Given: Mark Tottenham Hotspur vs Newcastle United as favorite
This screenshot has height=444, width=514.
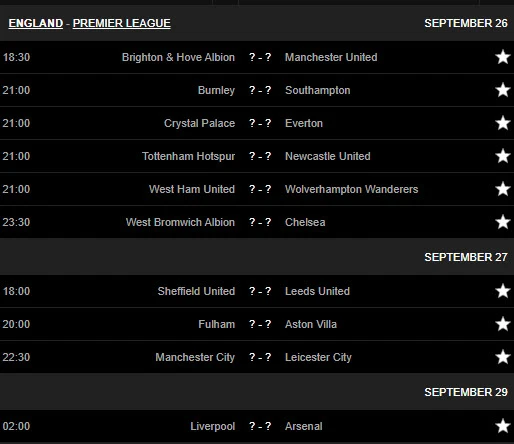Looking at the screenshot, I should coord(503,156).
